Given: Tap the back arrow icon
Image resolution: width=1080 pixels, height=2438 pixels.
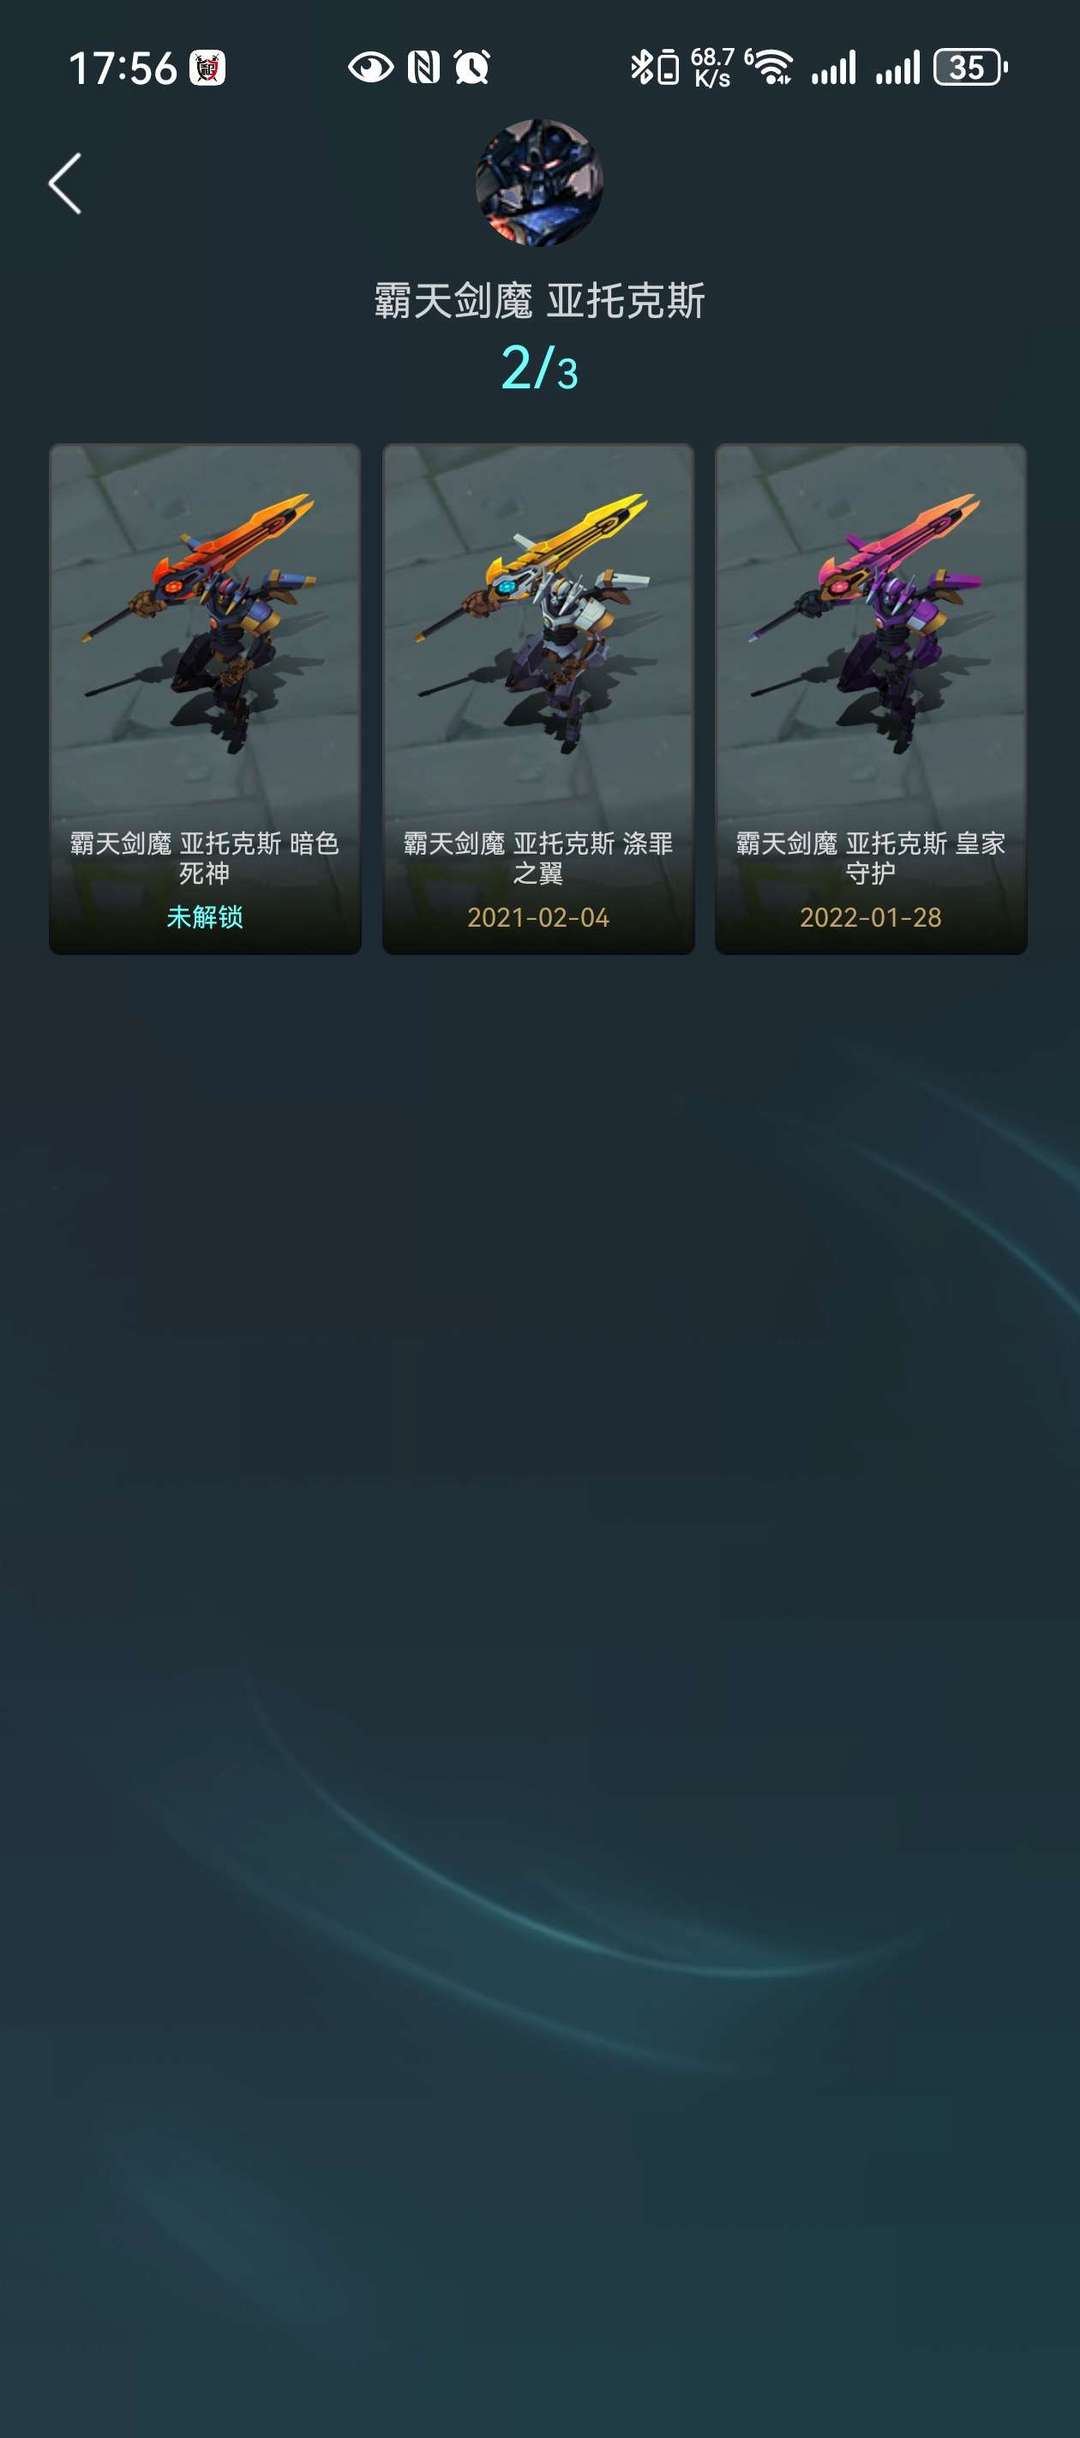Looking at the screenshot, I should tap(65, 183).
